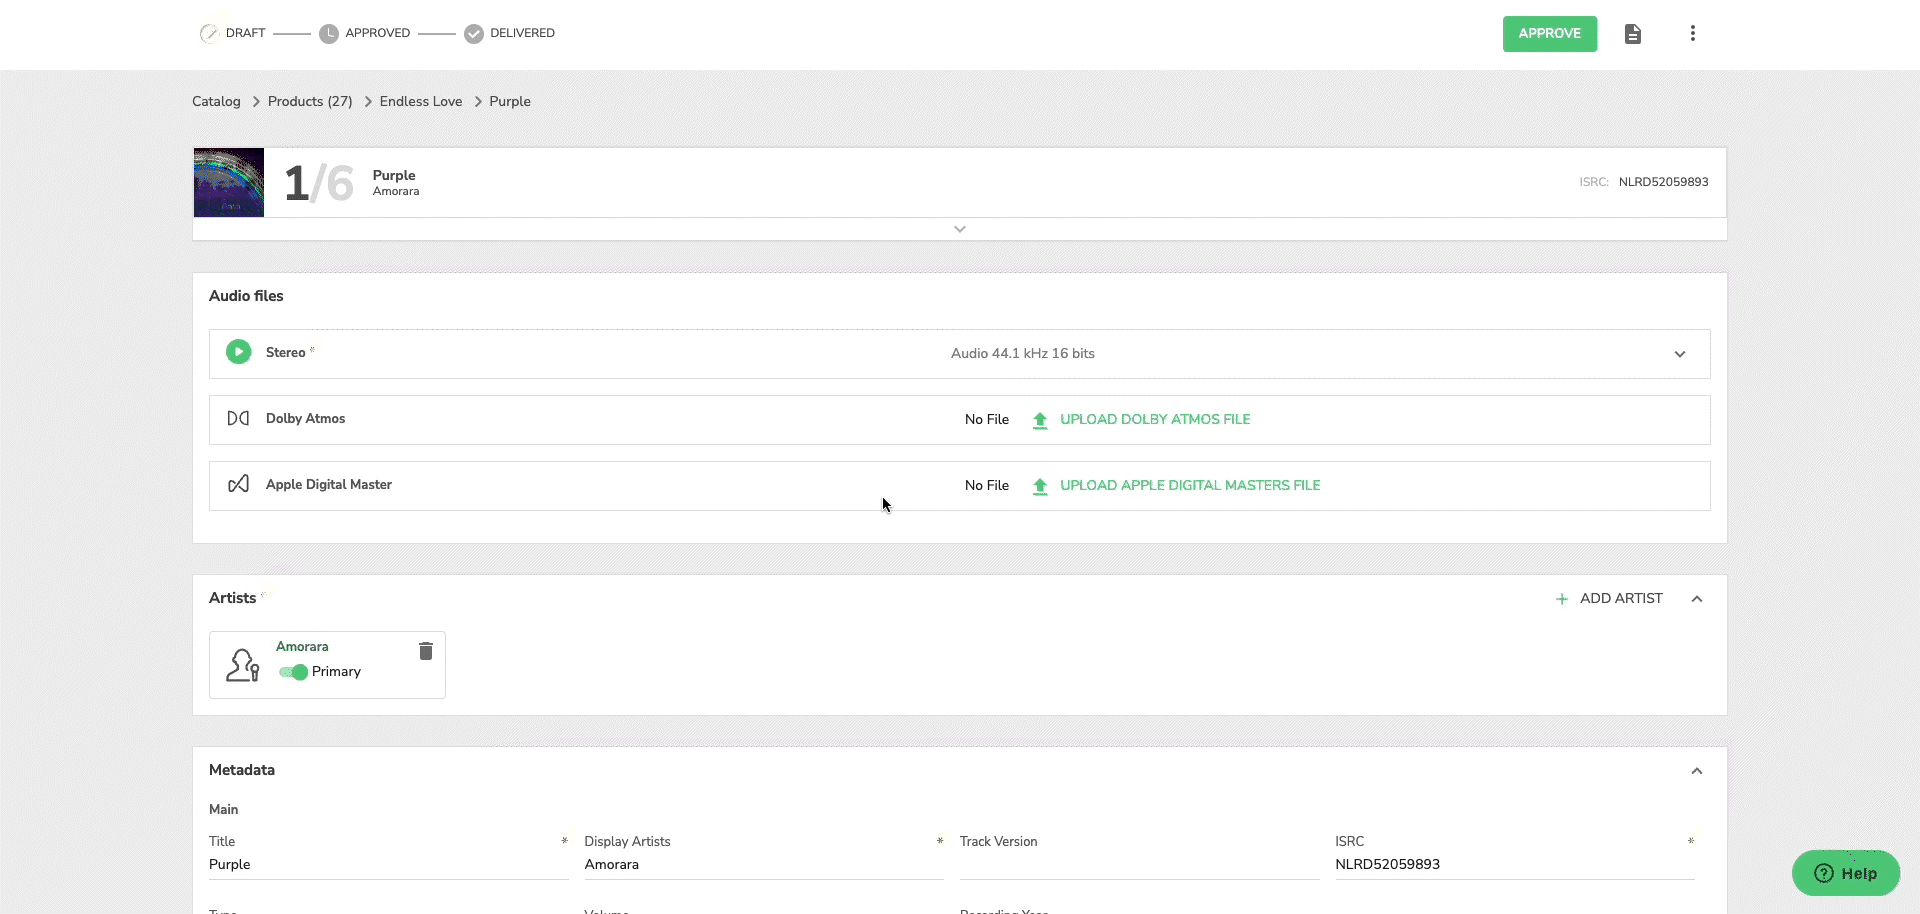Open the Amorara artist name link
This screenshot has width=1920, height=914.
pyautogui.click(x=302, y=646)
